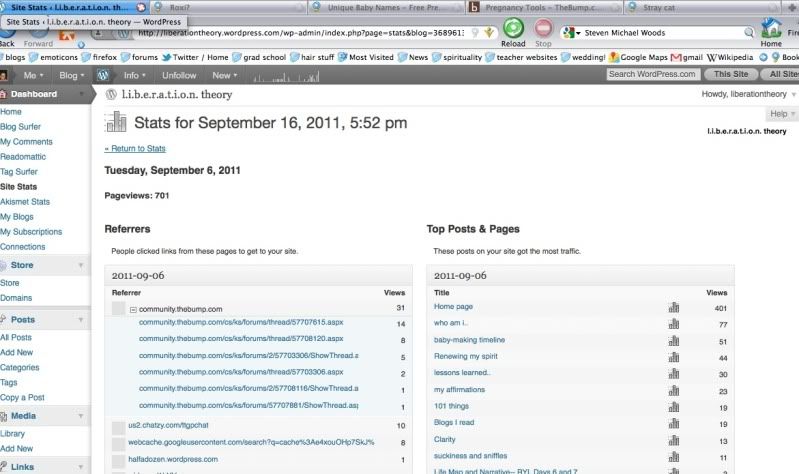Click the Steven Michael Woods search box

coord(662,33)
